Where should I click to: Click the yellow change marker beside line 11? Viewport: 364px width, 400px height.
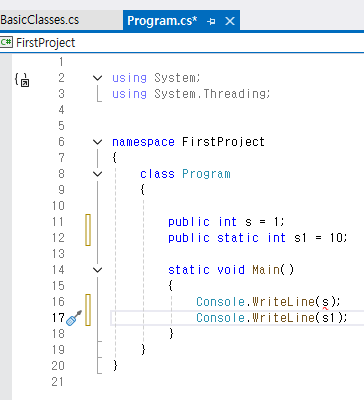coord(88,222)
